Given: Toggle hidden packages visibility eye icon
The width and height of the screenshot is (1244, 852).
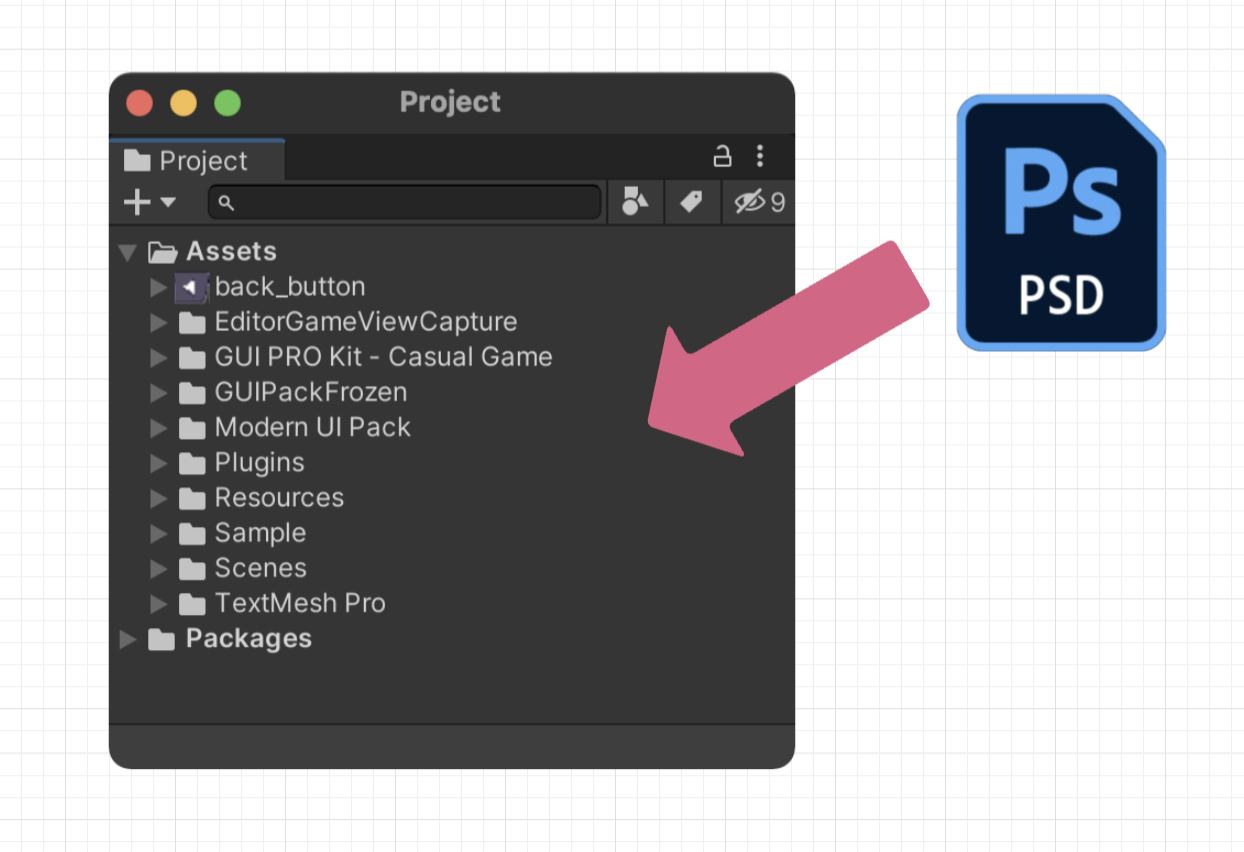Looking at the screenshot, I should click(750, 202).
